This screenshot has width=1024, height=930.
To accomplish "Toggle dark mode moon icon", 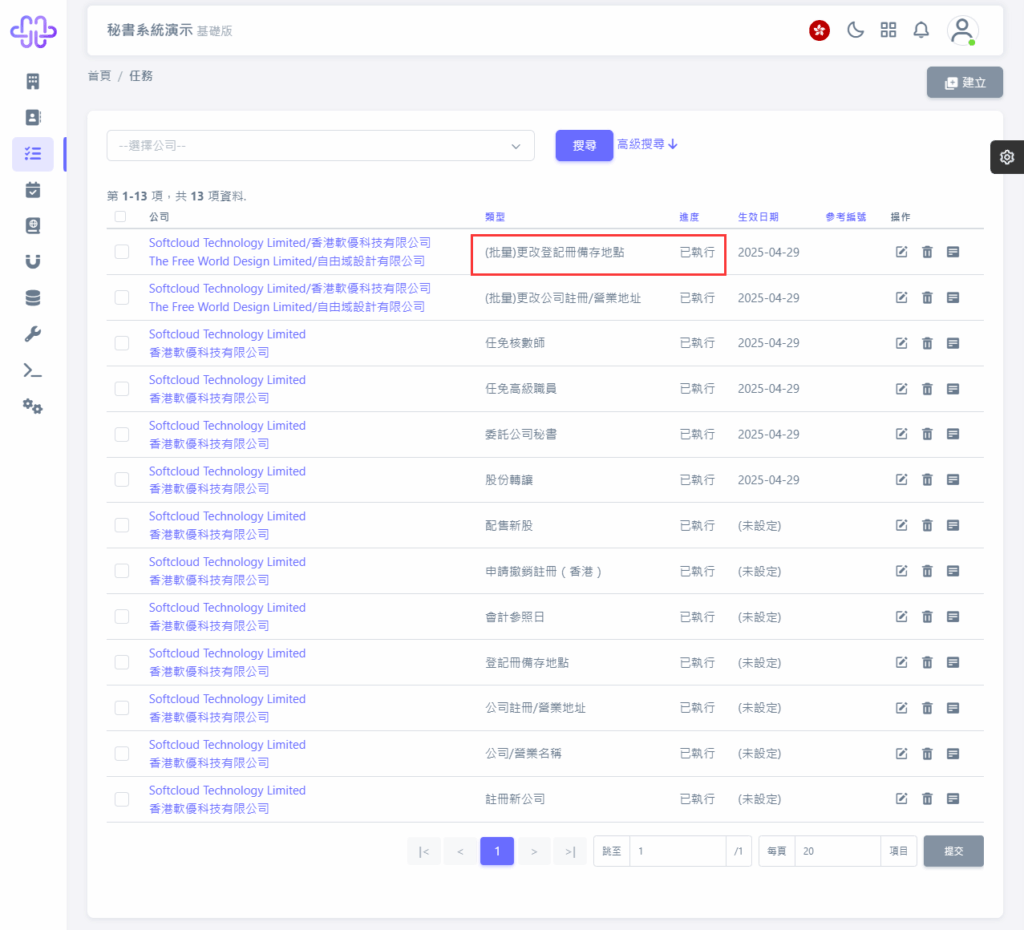I will (855, 30).
